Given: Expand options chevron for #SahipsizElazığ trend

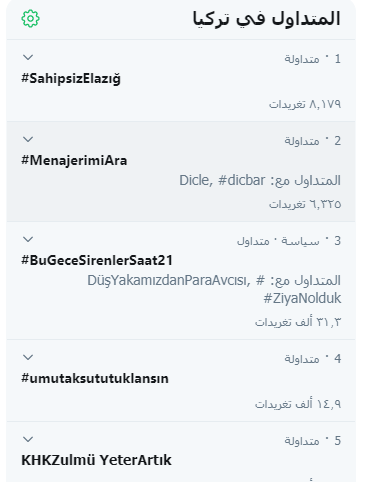Looking at the screenshot, I should (28, 57).
